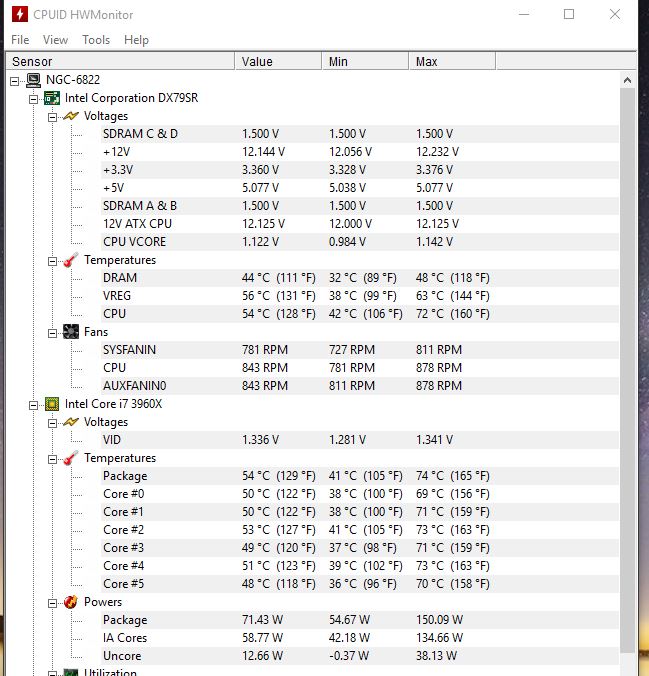Click the Fans icon
The width and height of the screenshot is (649, 676).
71,332
